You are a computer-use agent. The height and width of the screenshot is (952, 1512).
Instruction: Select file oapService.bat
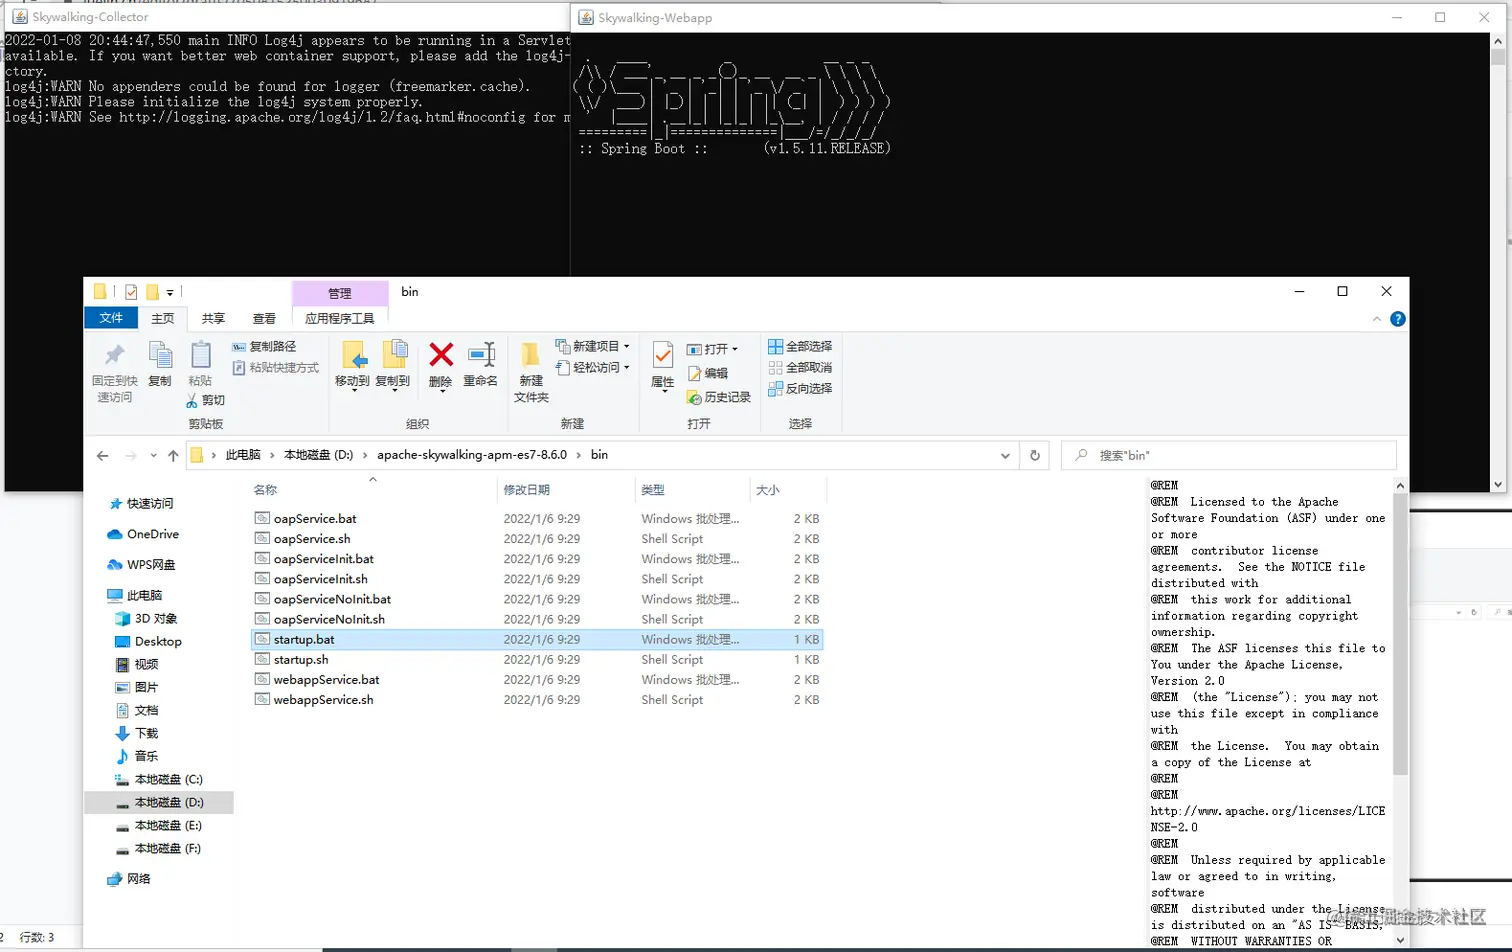click(x=537, y=518)
